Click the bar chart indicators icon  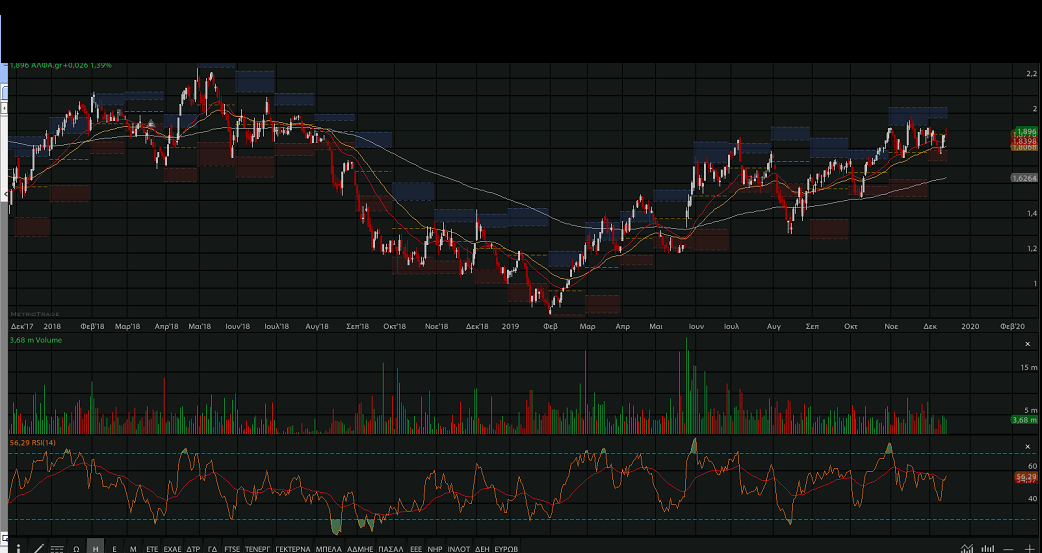tap(988, 548)
